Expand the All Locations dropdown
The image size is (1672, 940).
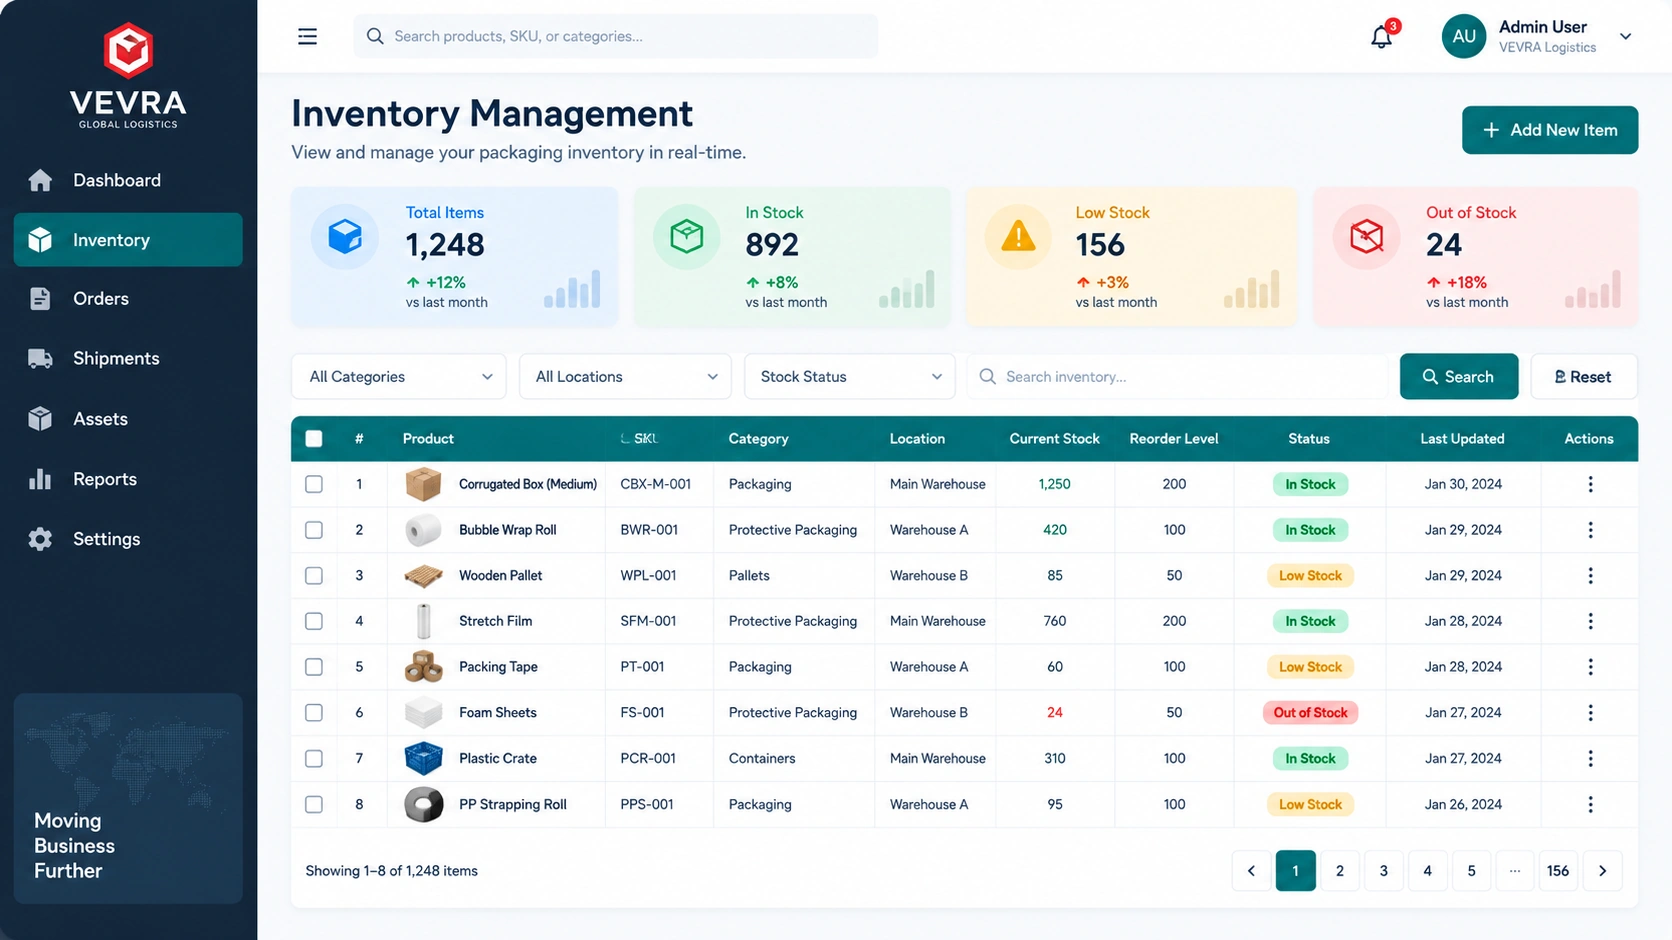point(625,377)
